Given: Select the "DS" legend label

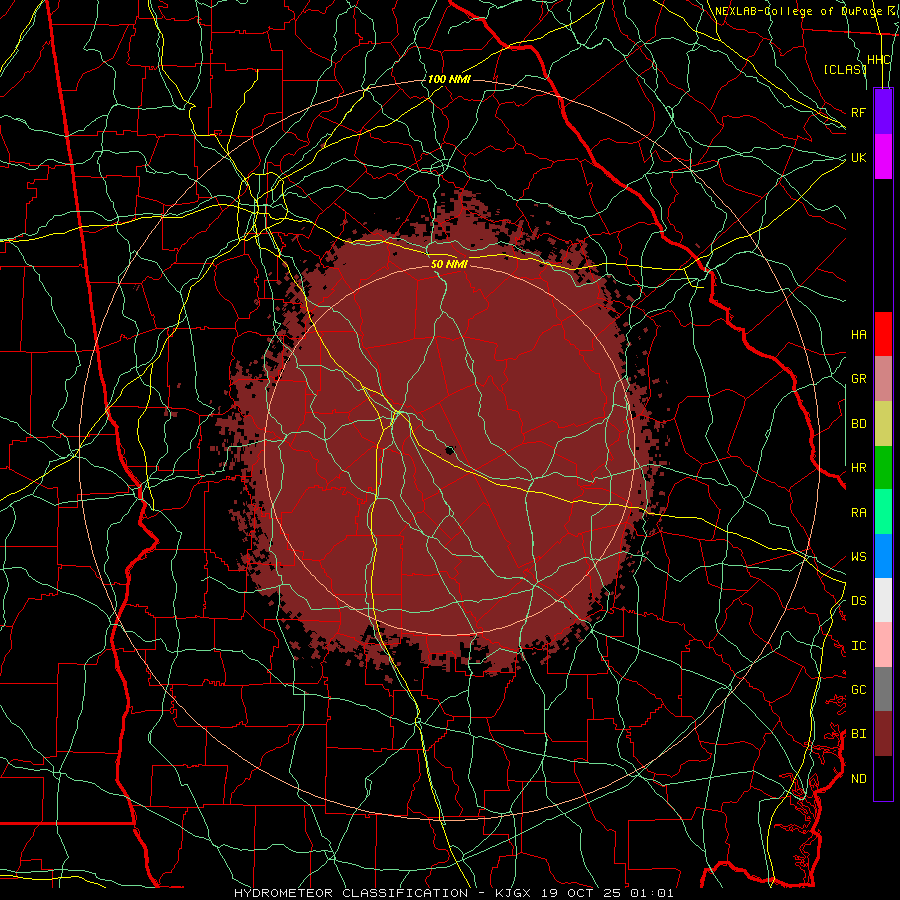Looking at the screenshot, I should pyautogui.click(x=858, y=601).
